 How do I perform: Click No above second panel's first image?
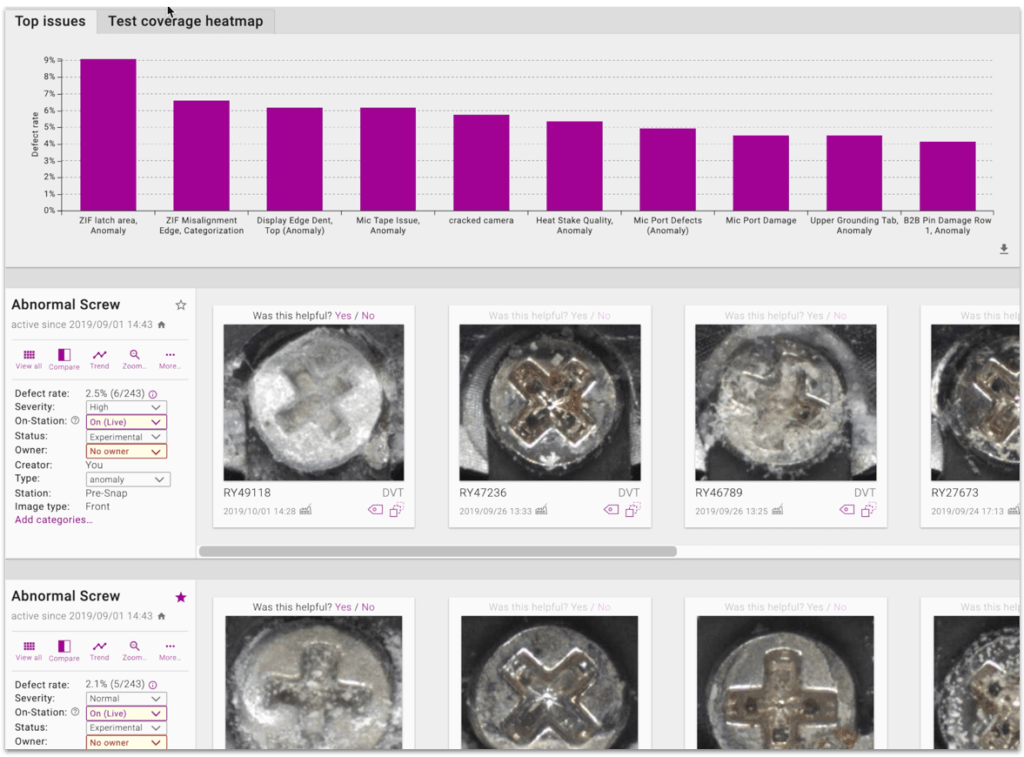coord(368,607)
